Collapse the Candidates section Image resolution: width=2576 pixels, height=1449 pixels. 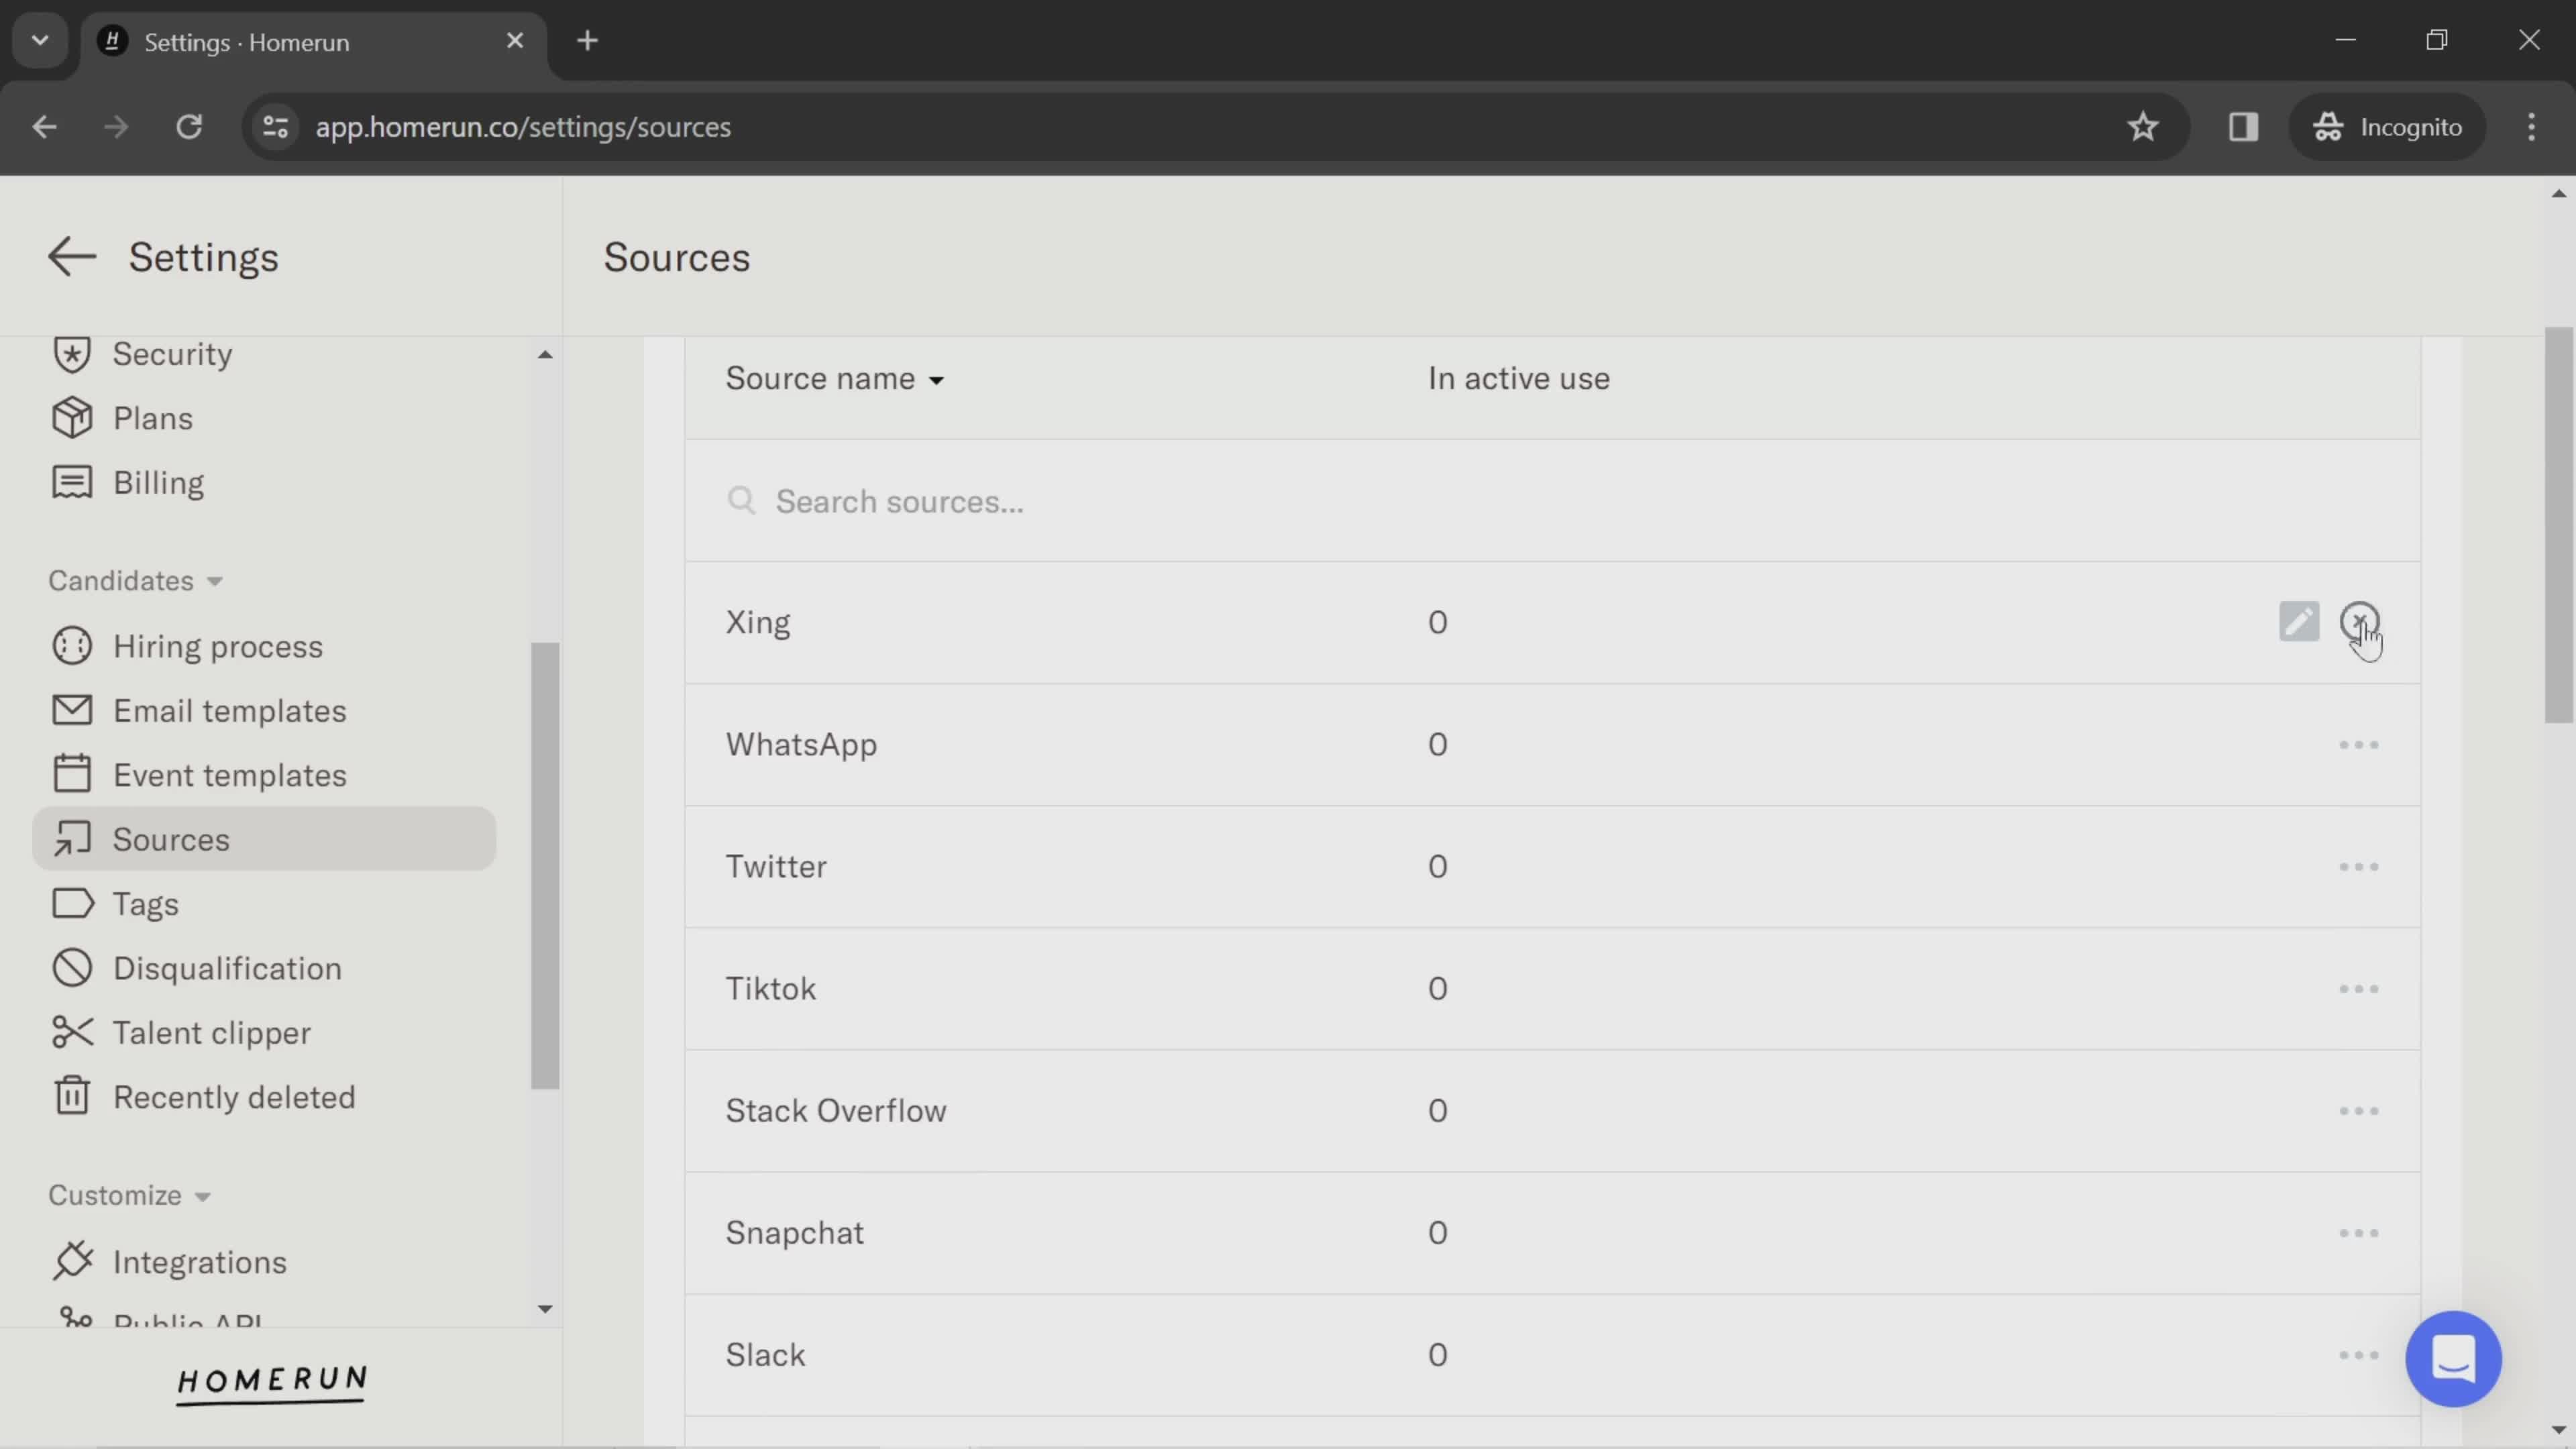[x=135, y=581]
